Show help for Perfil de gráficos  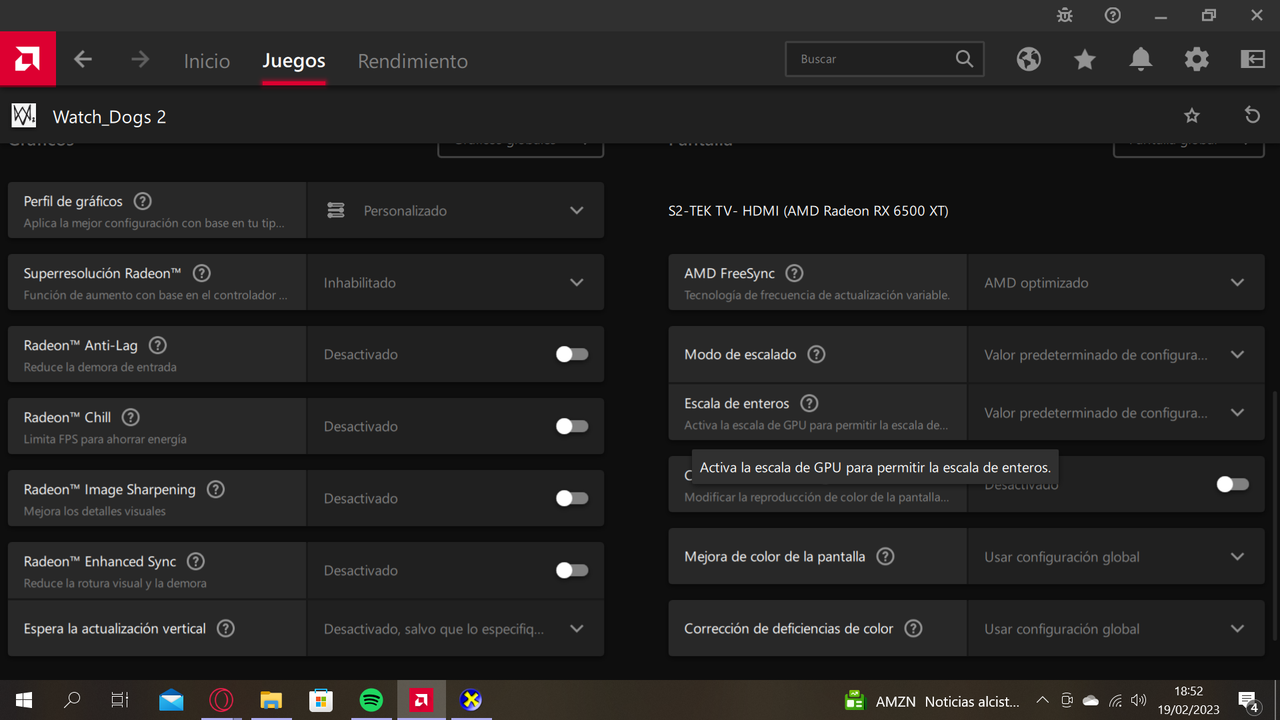pyautogui.click(x=143, y=201)
